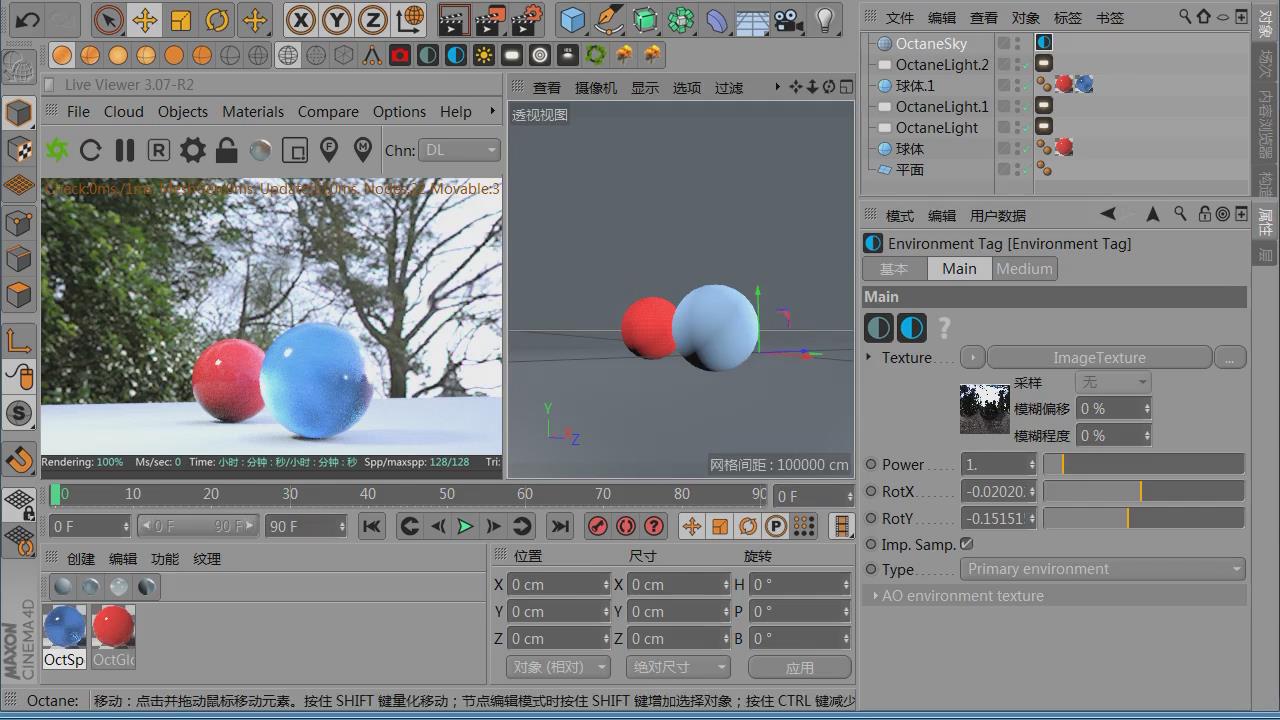Screen dimensions: 1280x720
Task: Click the clay mode sphere icon
Action: tap(261, 150)
